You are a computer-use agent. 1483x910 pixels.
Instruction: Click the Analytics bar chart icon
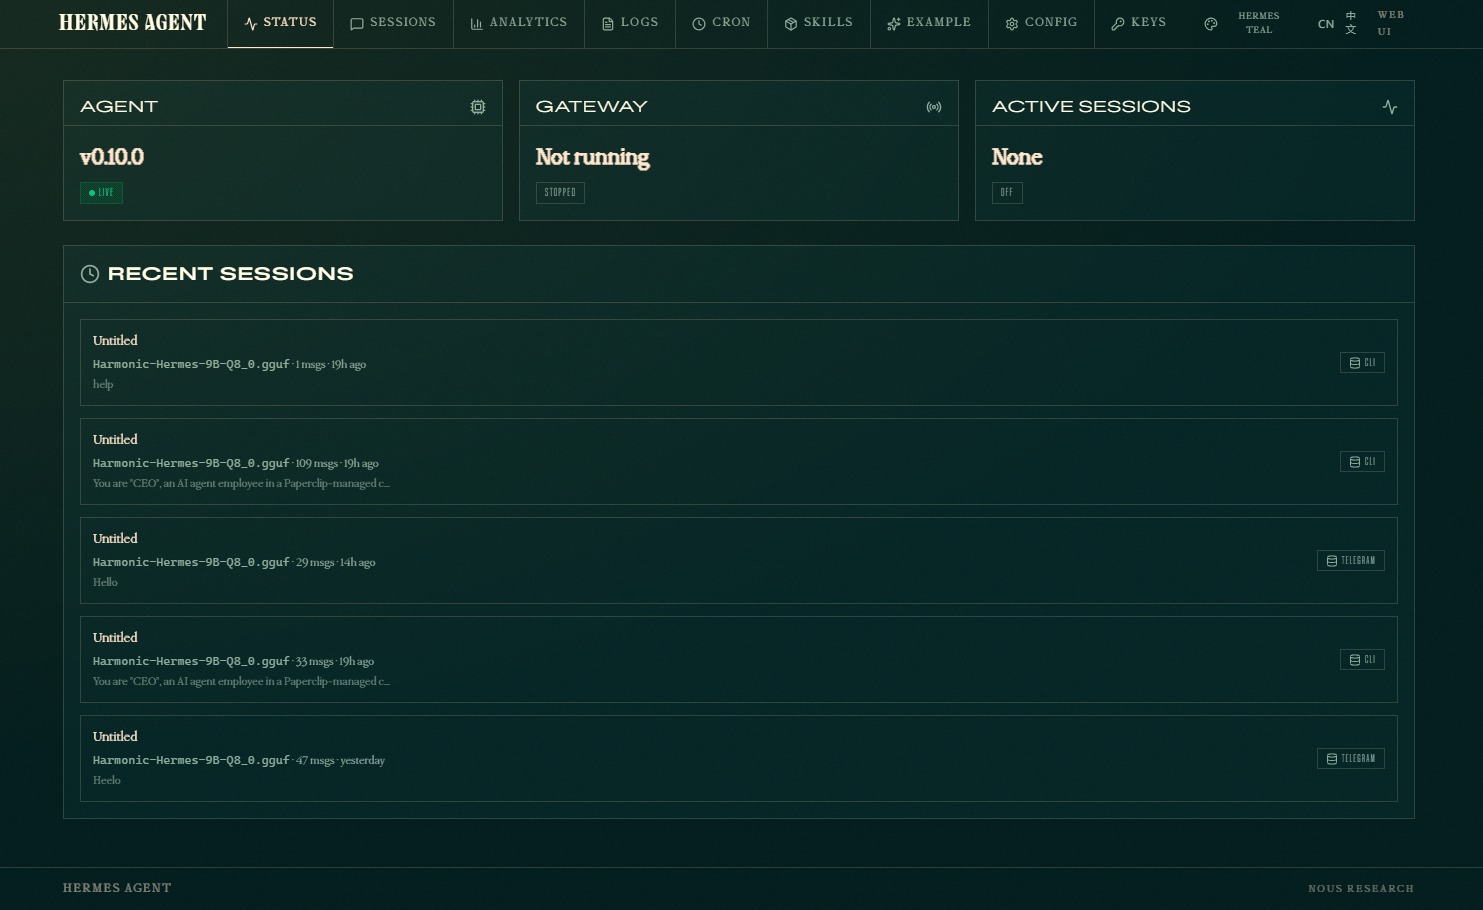477,23
